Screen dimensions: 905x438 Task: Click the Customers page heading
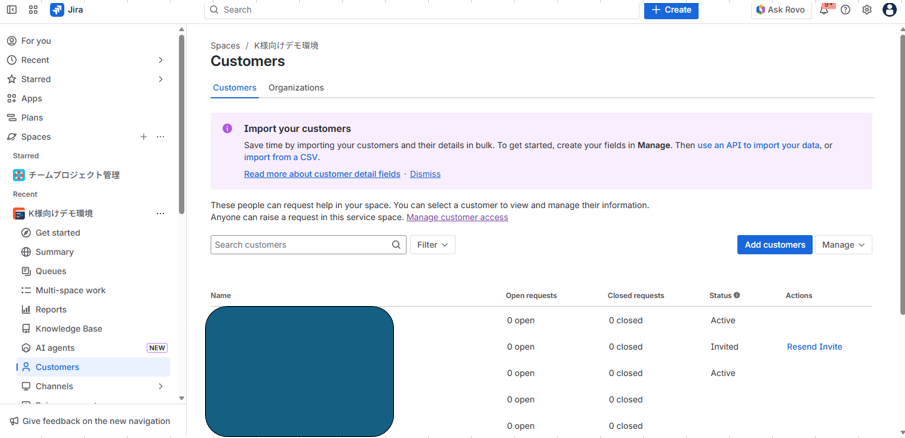point(248,61)
